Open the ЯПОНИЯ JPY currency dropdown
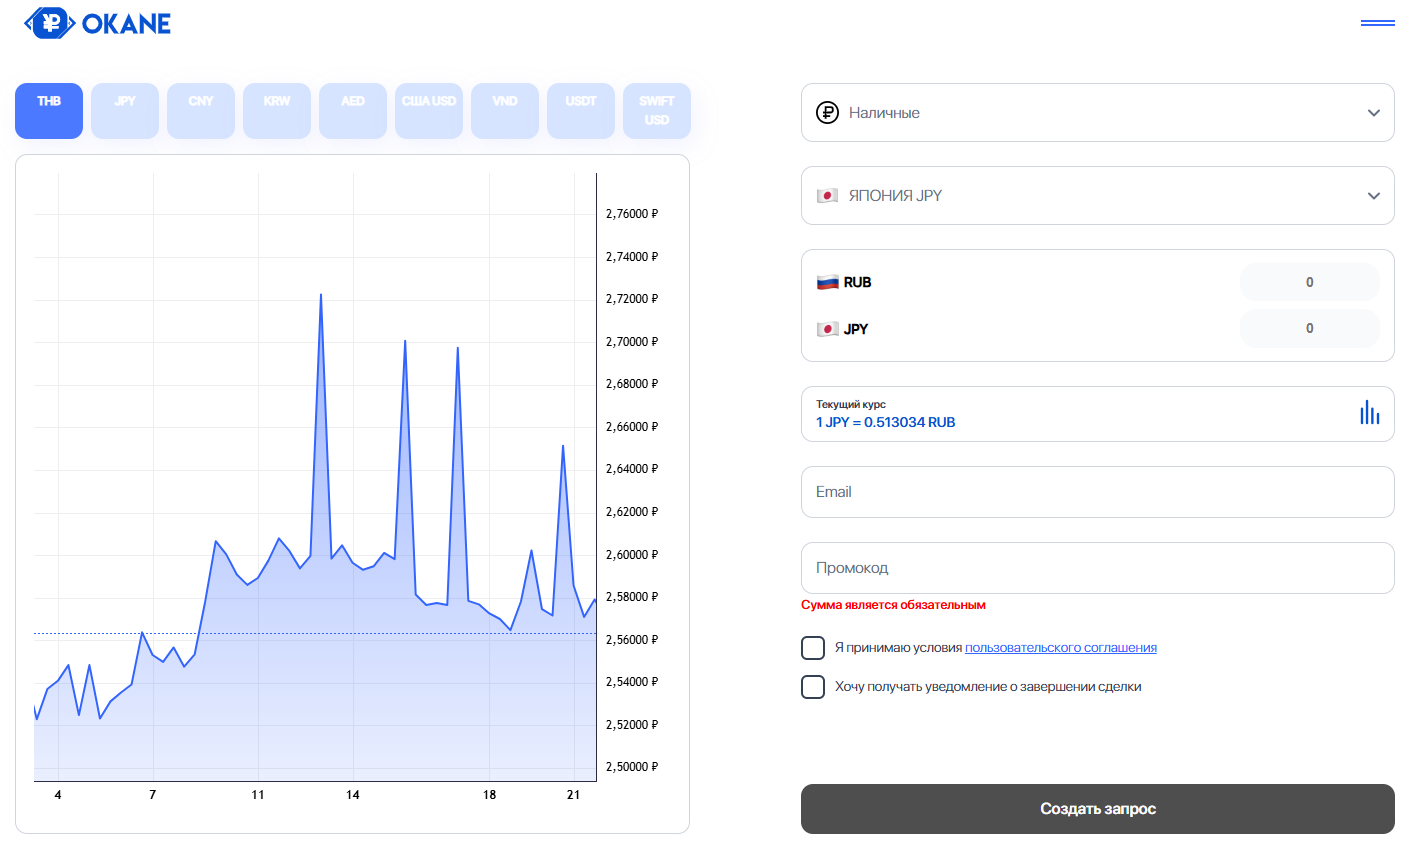1406x845 pixels. tap(1097, 196)
